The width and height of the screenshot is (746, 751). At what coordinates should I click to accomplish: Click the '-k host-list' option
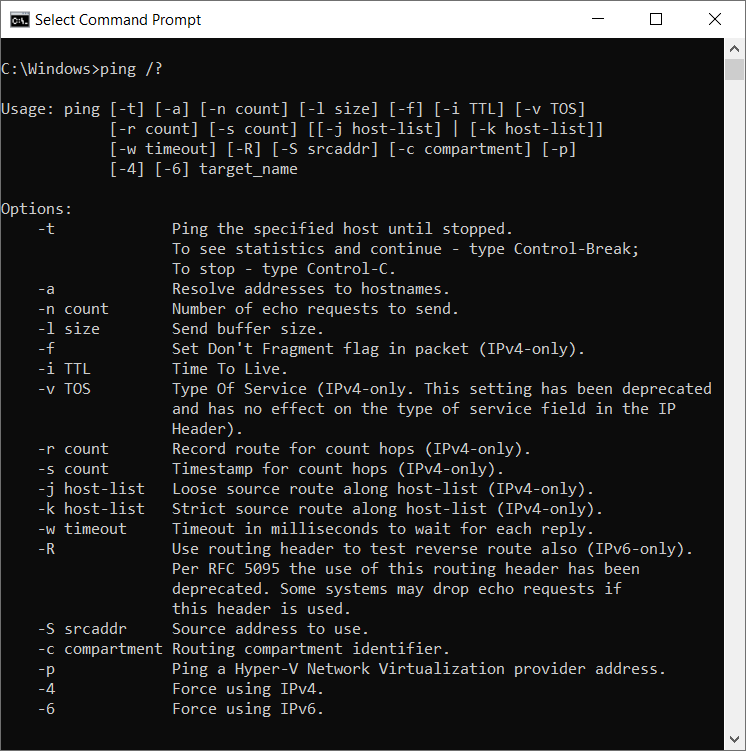[x=91, y=509]
